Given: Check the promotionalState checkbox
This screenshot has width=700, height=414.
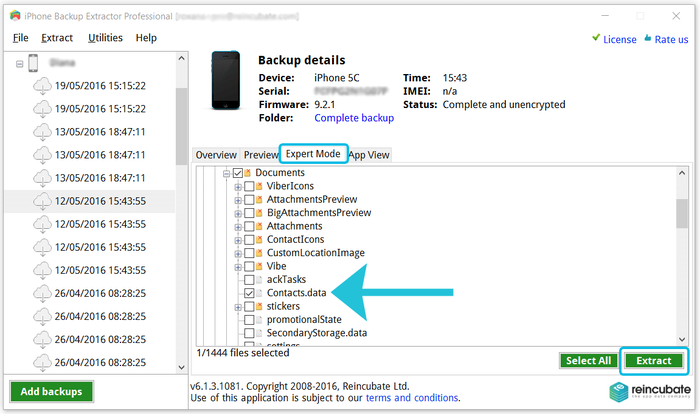Looking at the screenshot, I should pos(250,320).
